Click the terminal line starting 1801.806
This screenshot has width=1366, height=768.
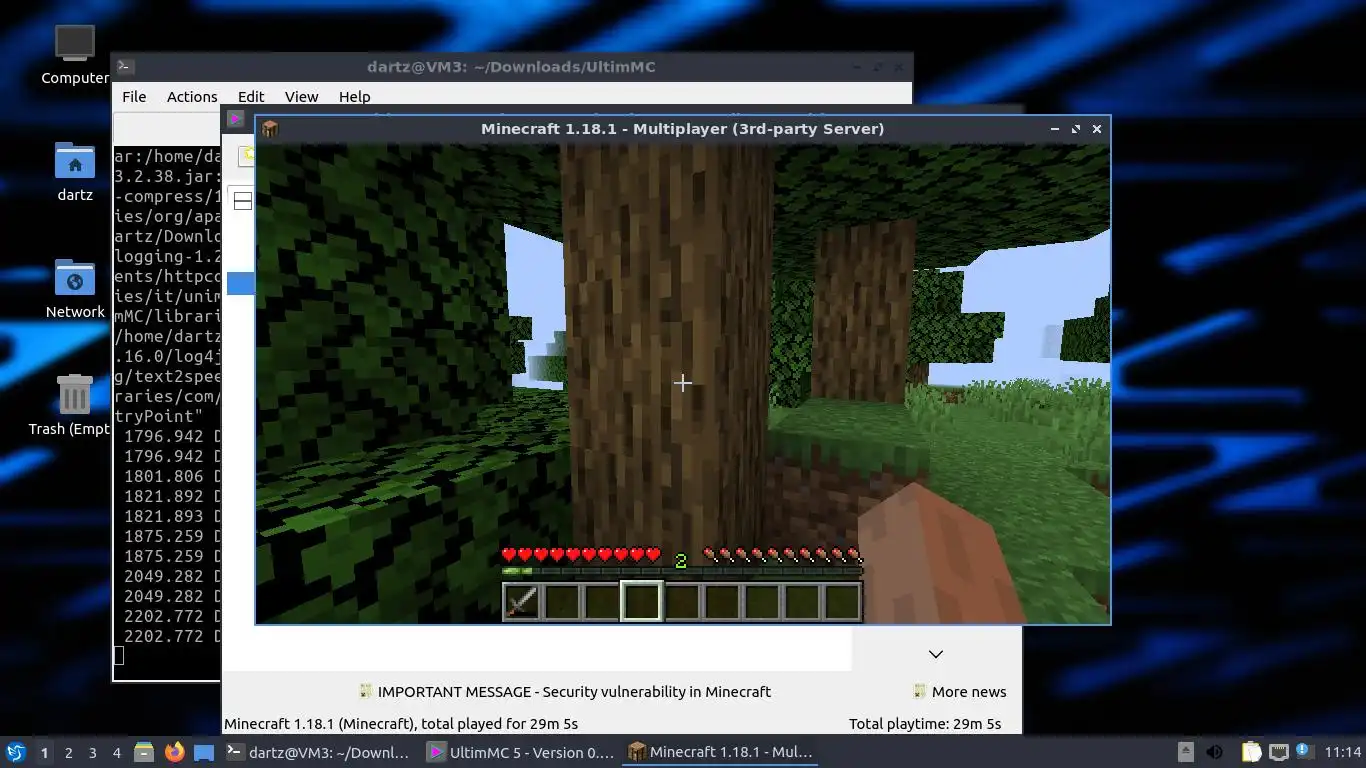[171, 476]
